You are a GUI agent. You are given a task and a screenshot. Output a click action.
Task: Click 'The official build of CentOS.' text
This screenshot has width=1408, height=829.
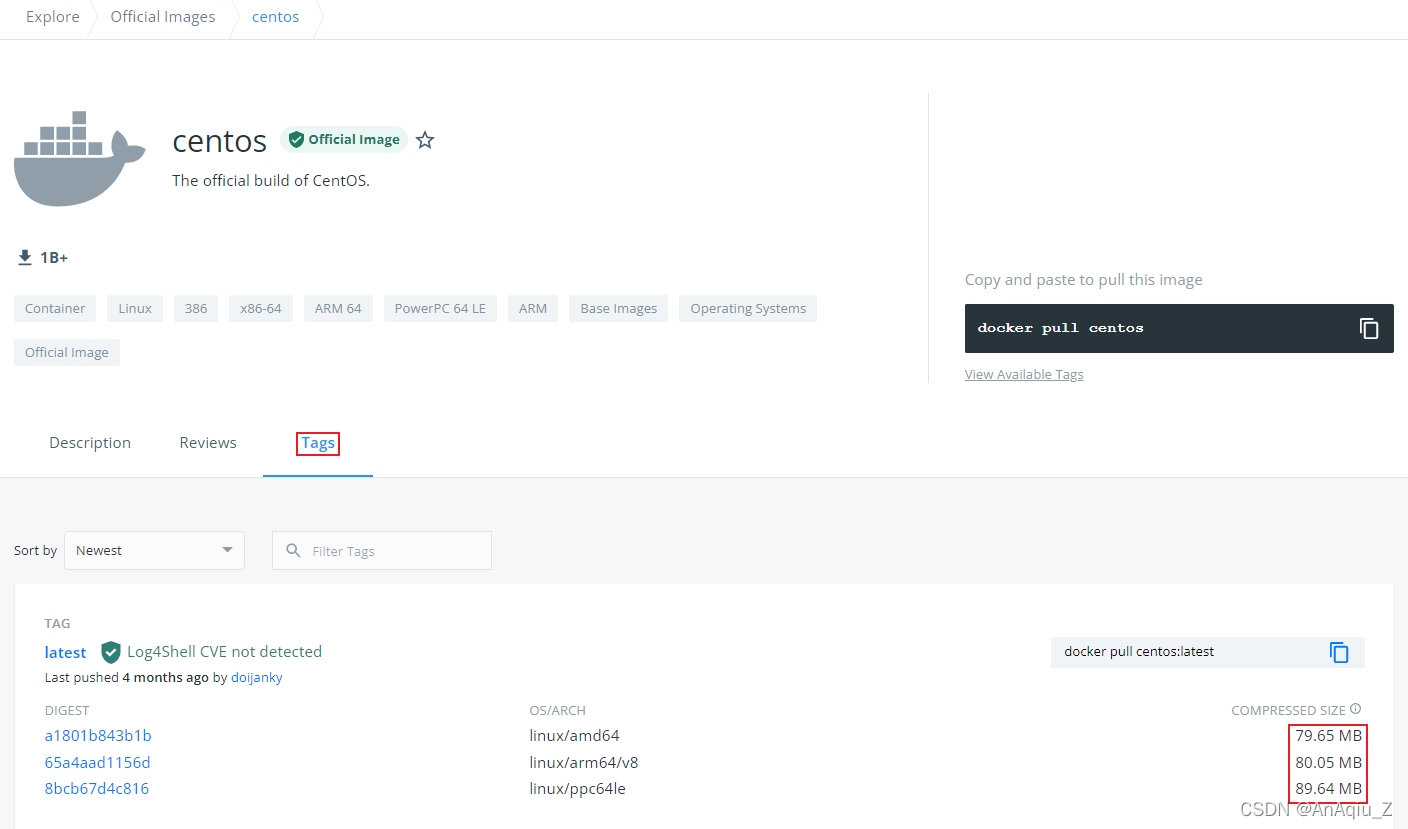tap(271, 181)
